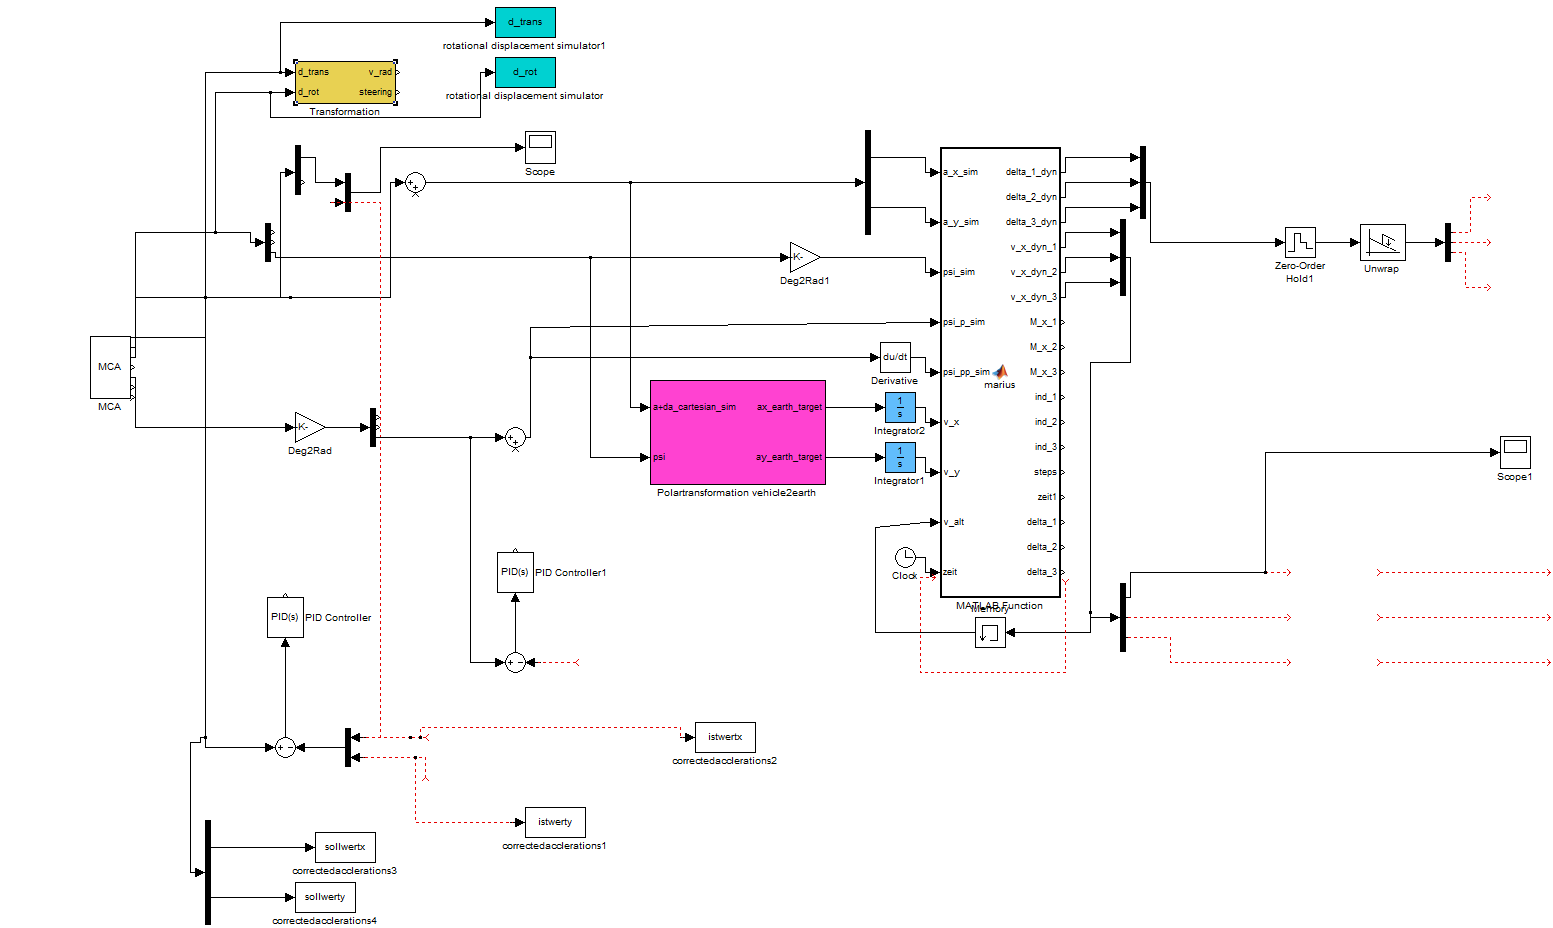The image size is (1553, 928).
Task: Click the MCA block at left
Action: 110,367
